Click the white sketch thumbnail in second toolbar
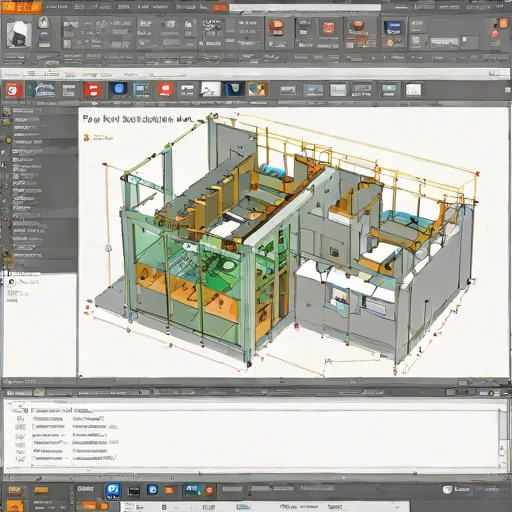 (210, 89)
